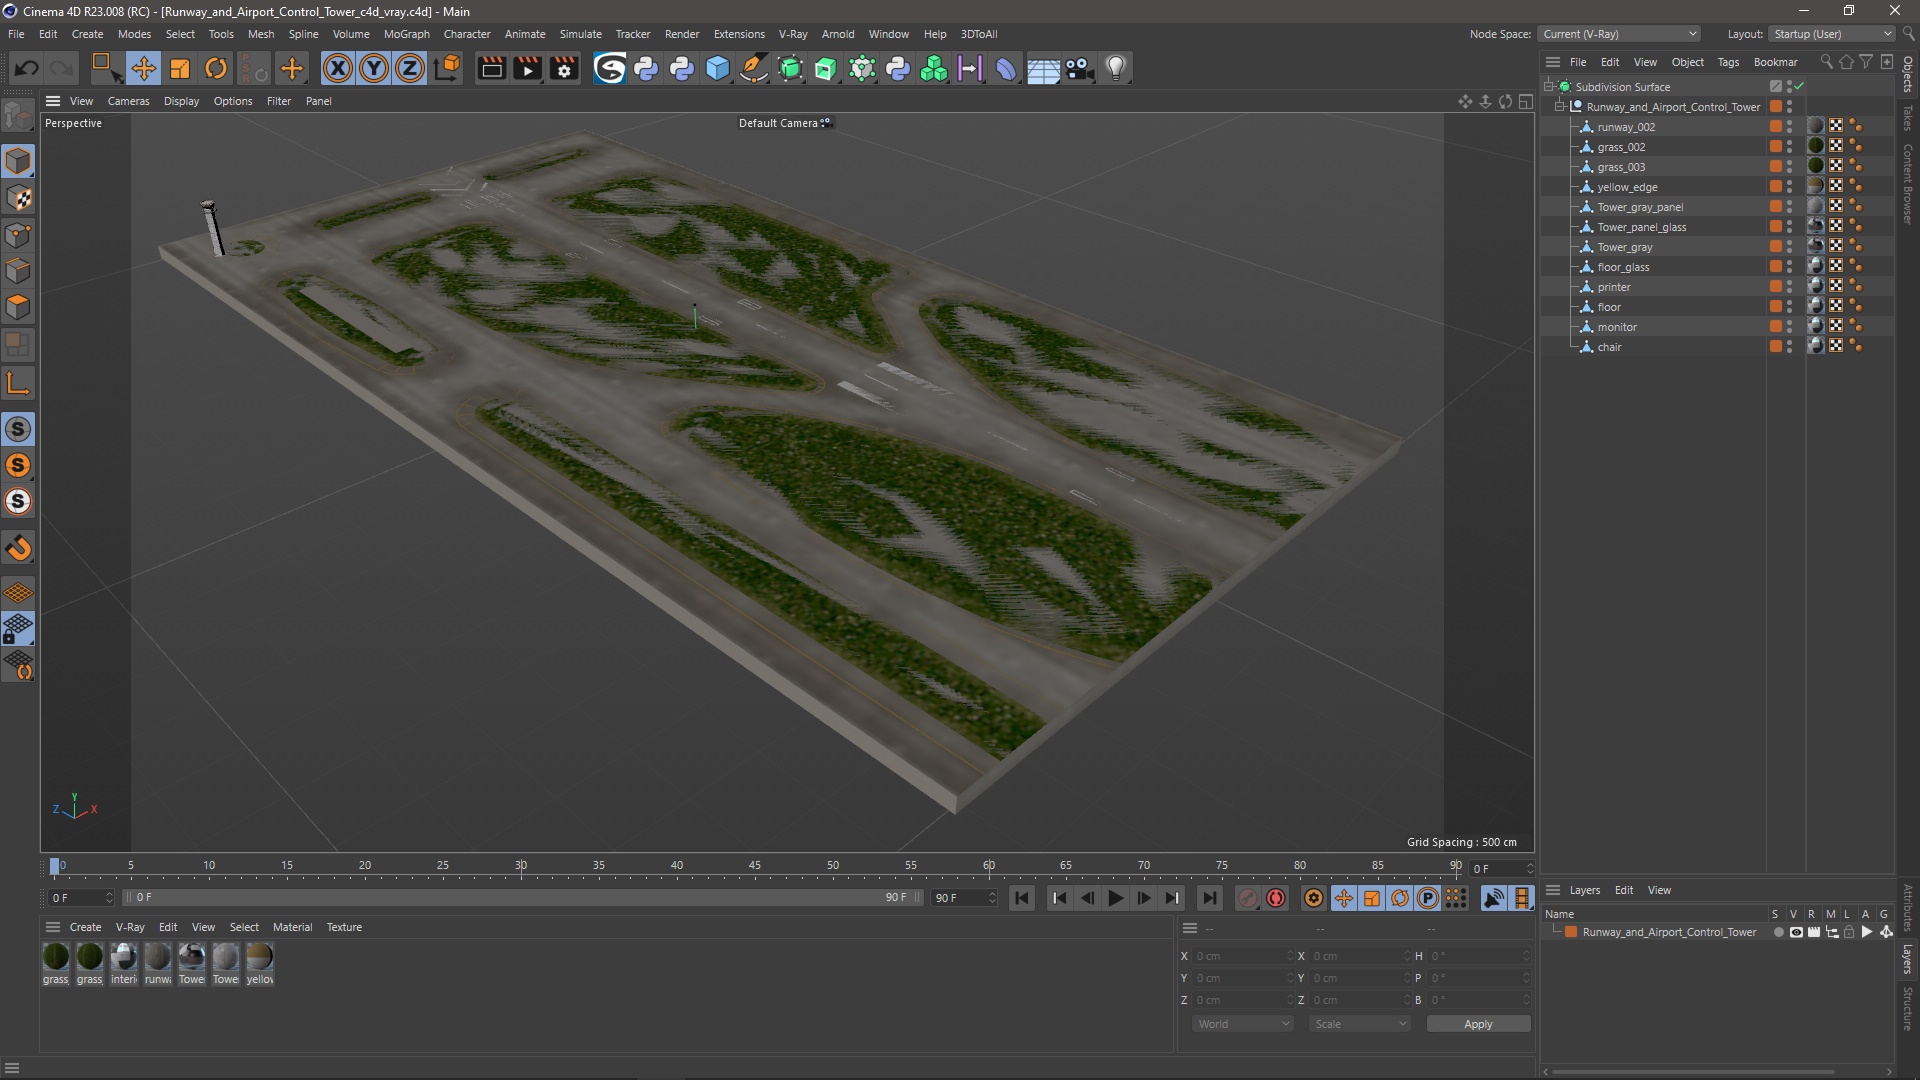This screenshot has width=1920, height=1080.
Task: Toggle Subdivision Surface enable checkmark
Action: (1799, 86)
